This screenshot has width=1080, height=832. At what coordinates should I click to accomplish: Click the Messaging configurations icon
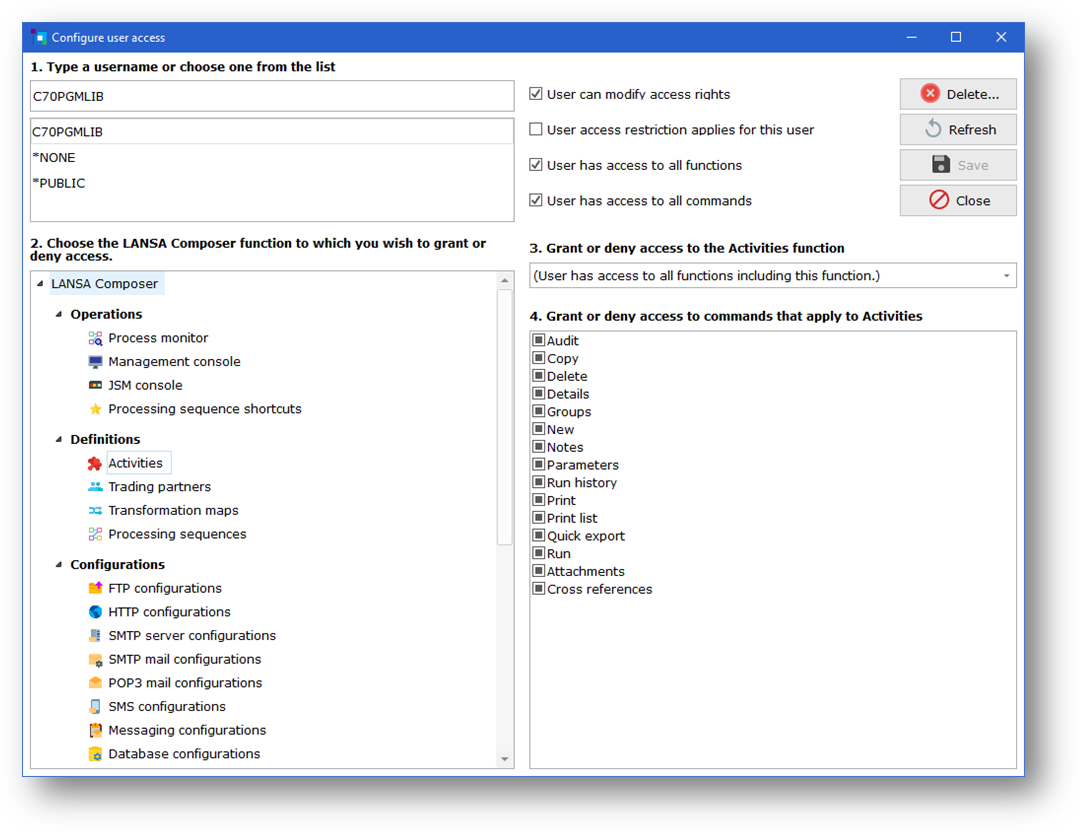[x=95, y=730]
